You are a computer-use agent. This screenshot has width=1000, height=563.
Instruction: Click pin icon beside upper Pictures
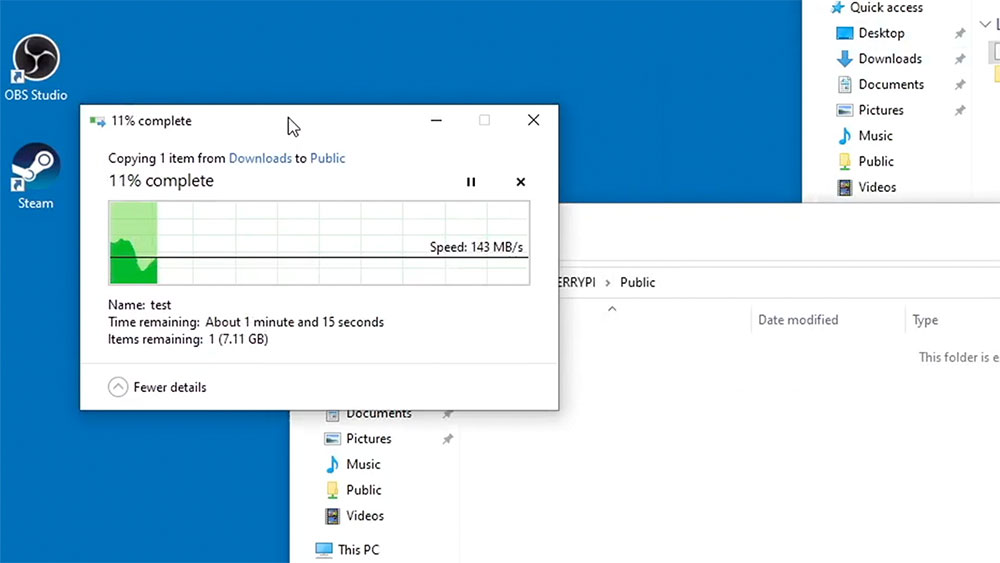pyautogui.click(x=960, y=110)
